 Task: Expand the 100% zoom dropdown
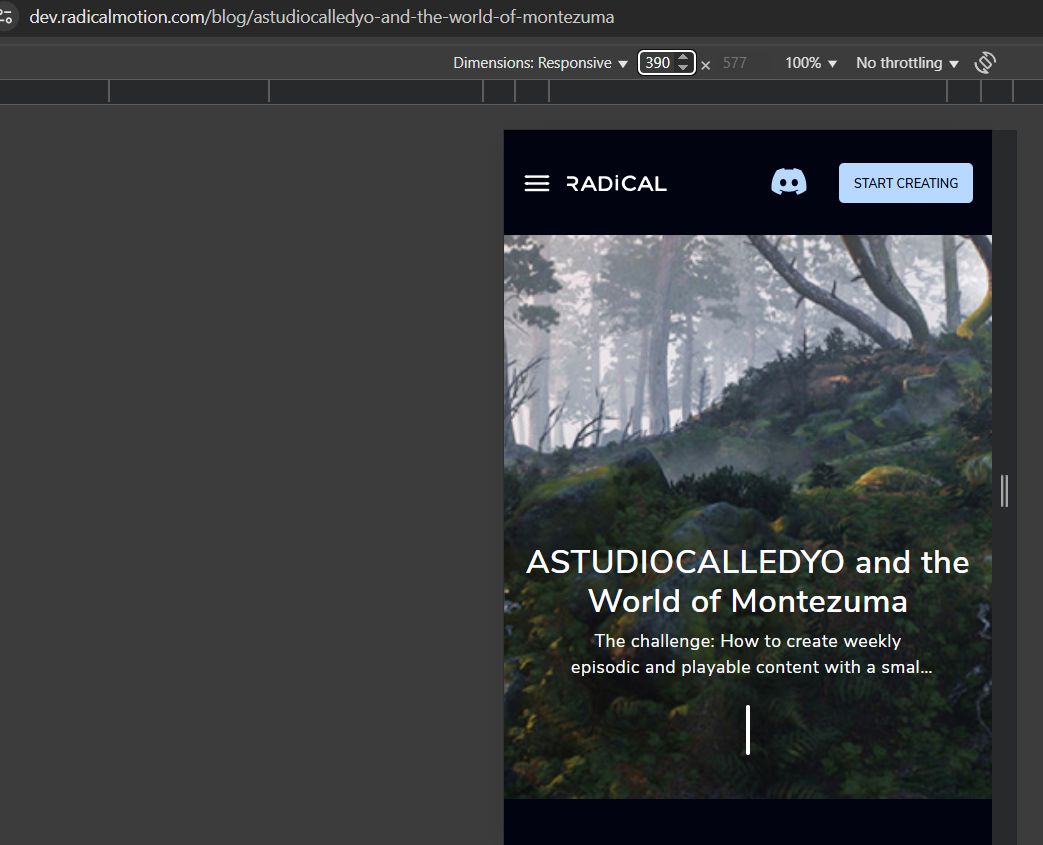810,63
